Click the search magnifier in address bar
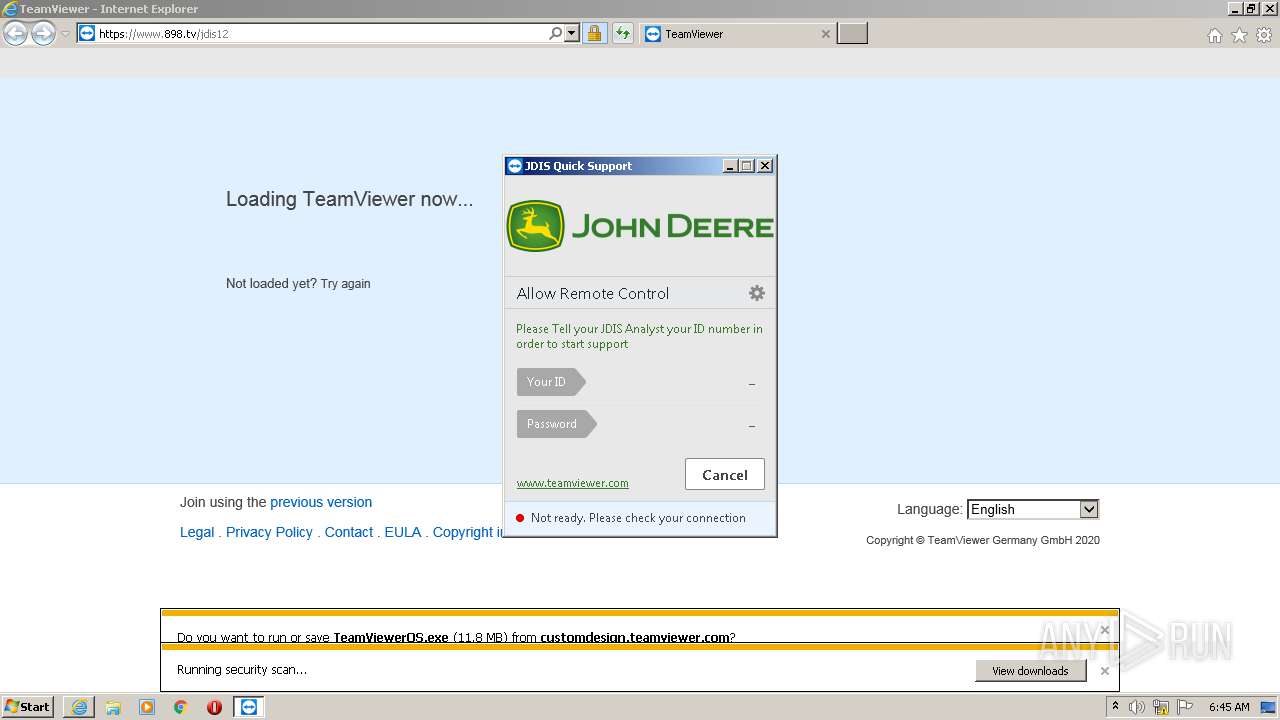The width and height of the screenshot is (1280, 720). pos(556,33)
